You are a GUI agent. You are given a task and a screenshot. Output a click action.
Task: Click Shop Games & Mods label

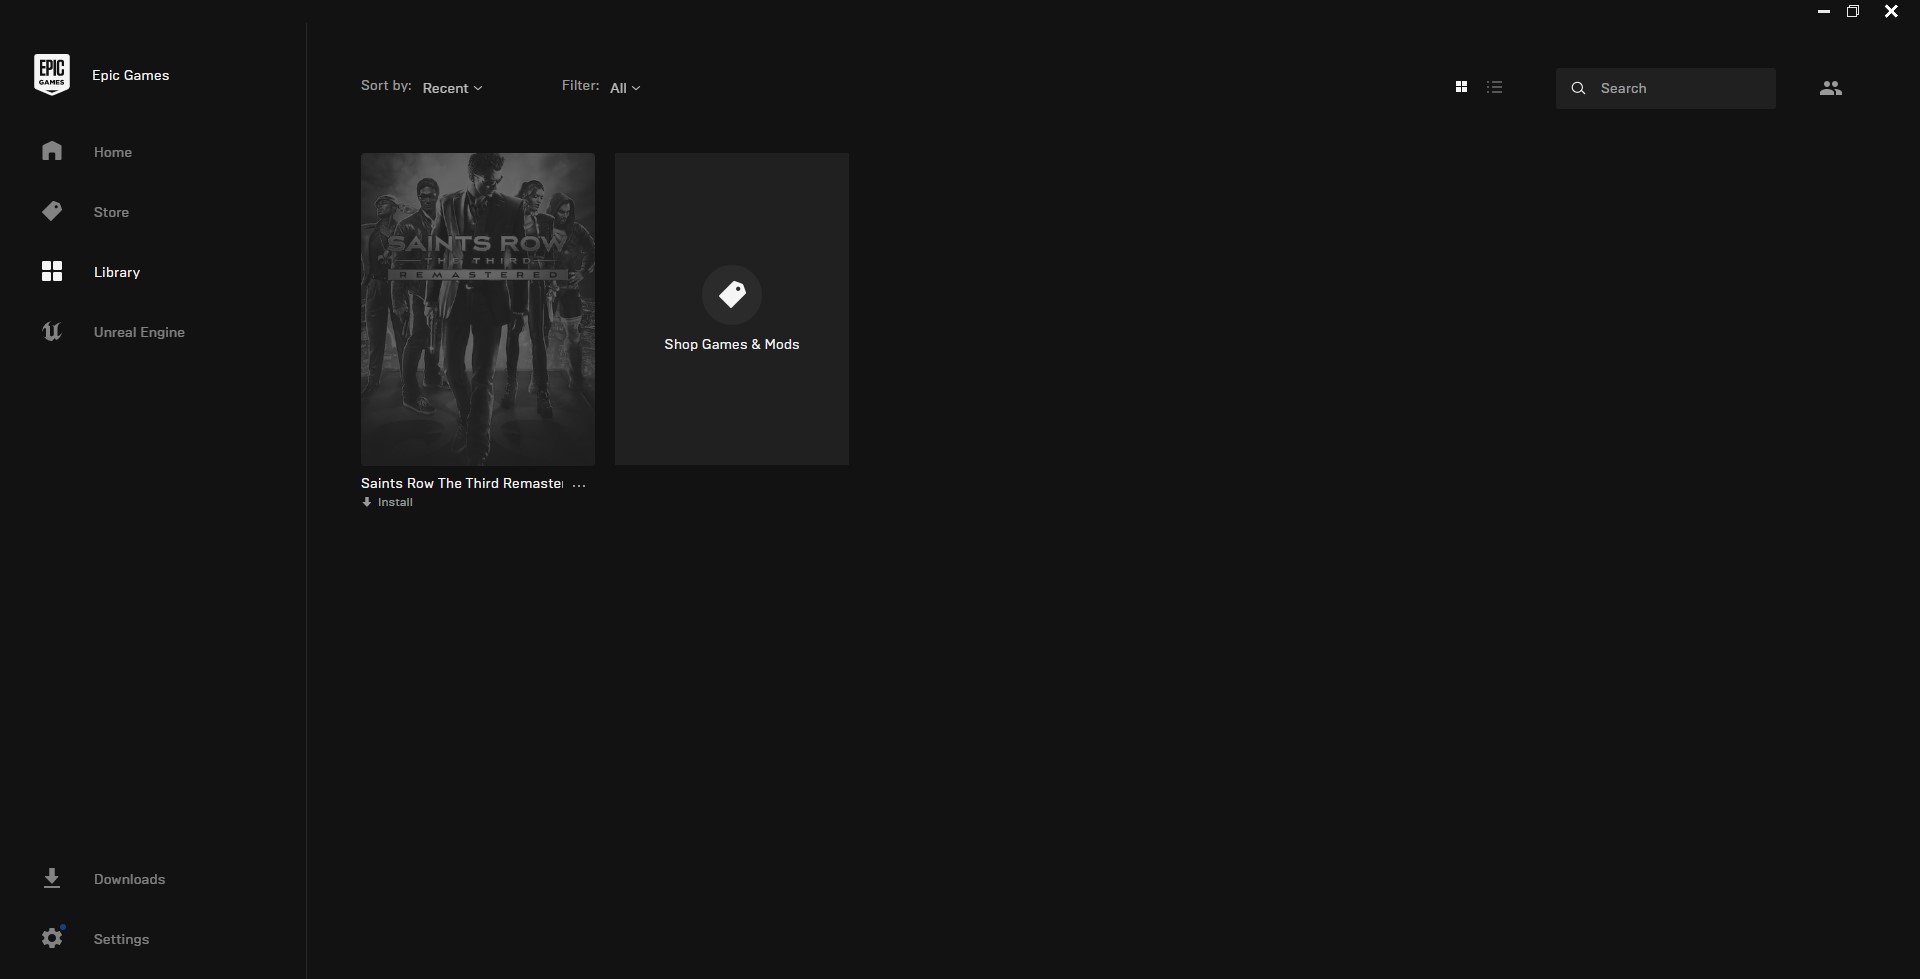pos(732,344)
